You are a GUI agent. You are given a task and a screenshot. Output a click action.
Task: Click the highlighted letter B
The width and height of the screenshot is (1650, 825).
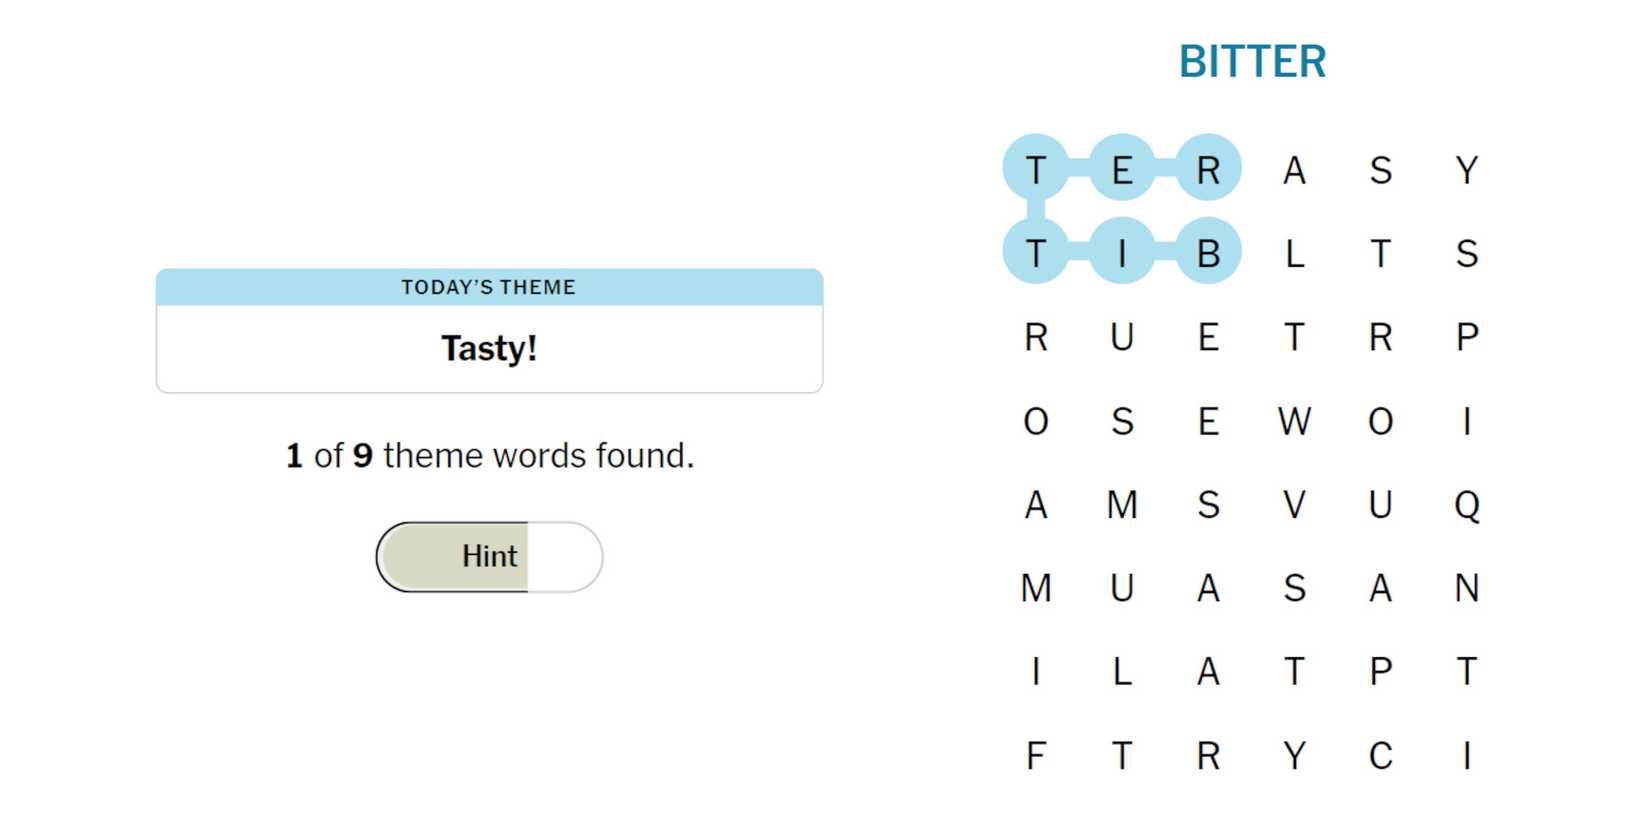pyautogui.click(x=1208, y=253)
